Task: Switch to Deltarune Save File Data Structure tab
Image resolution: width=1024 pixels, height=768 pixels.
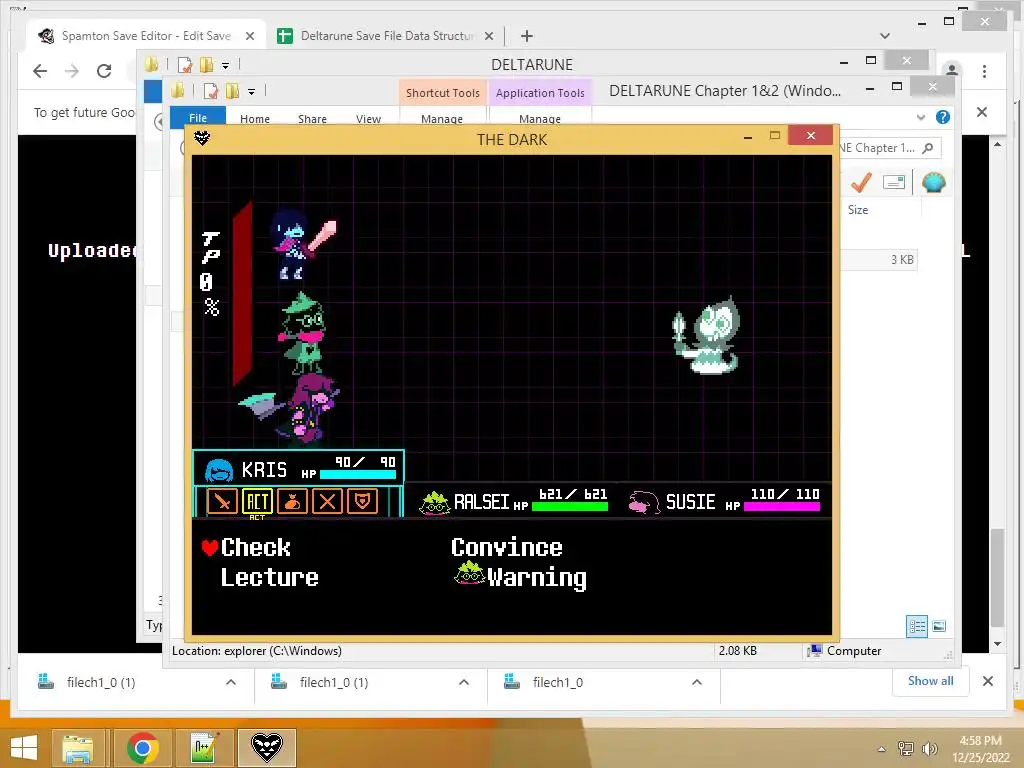Action: 385,36
